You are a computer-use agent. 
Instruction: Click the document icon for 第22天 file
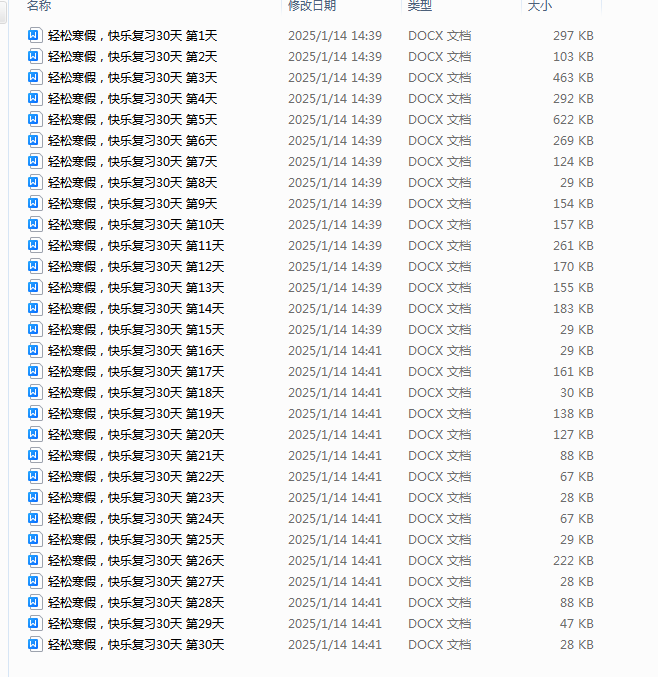click(x=35, y=477)
